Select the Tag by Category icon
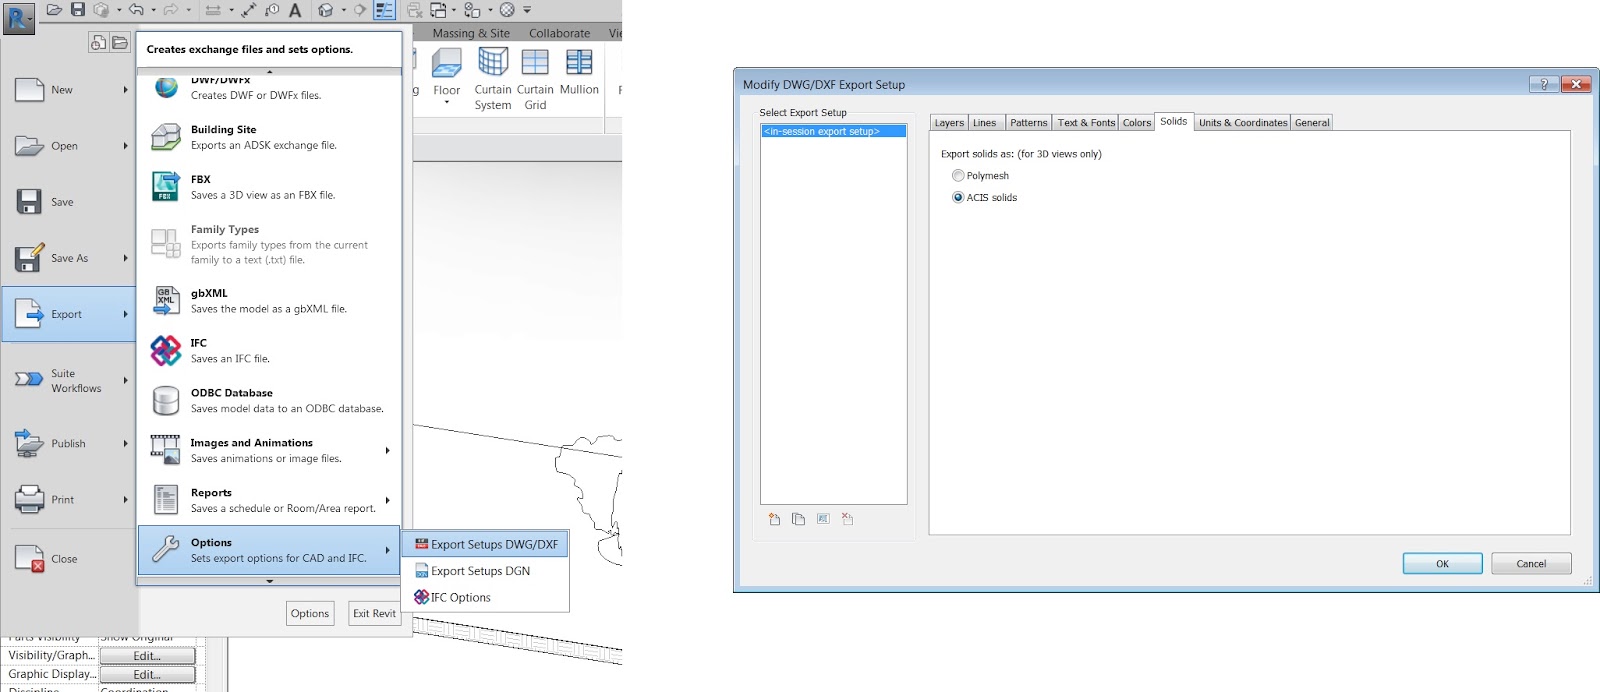This screenshot has height=692, width=1600. pos(272,10)
